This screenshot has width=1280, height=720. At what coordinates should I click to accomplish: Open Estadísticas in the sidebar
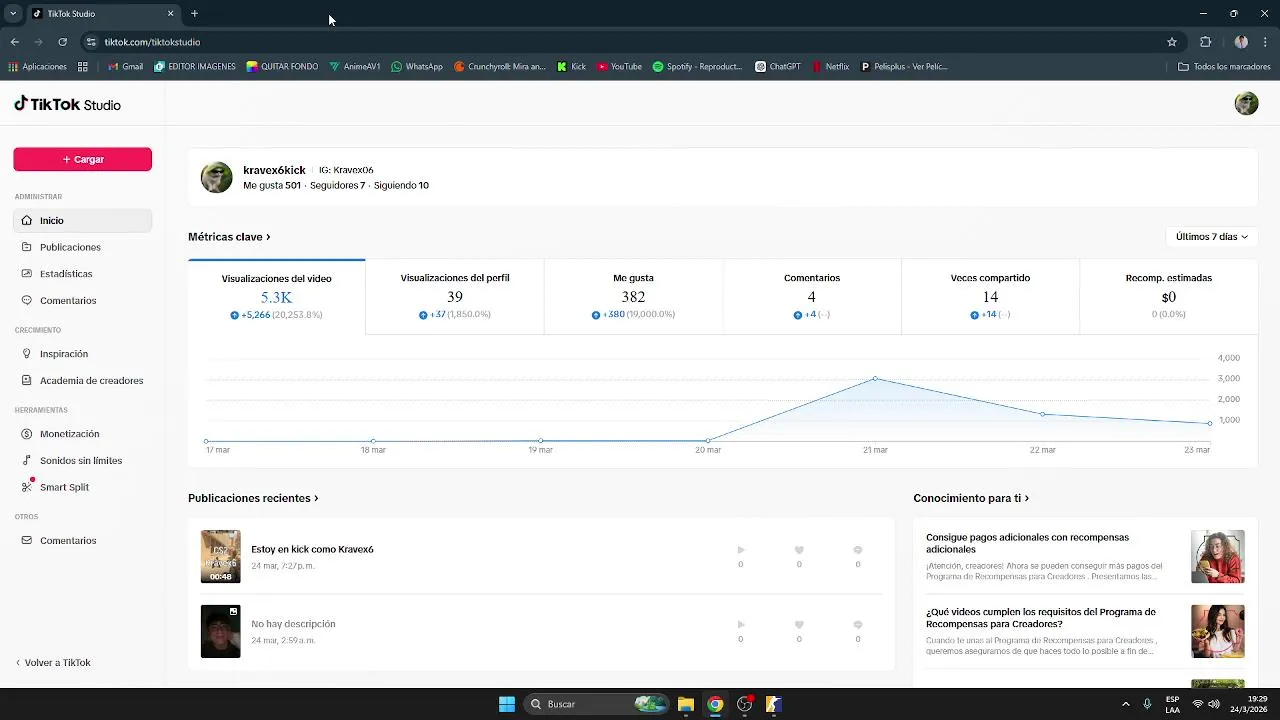[82, 274]
